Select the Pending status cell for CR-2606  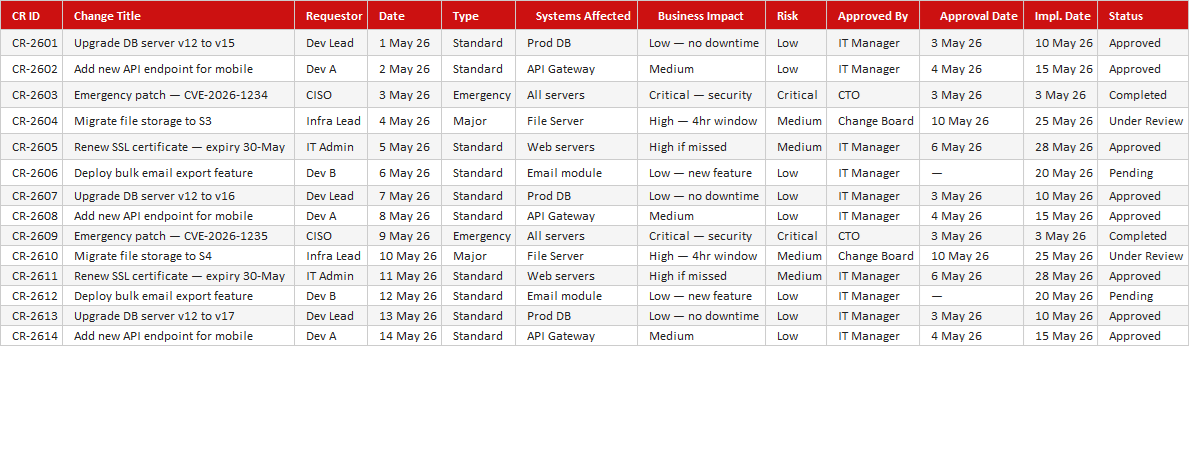[x=1143, y=173]
